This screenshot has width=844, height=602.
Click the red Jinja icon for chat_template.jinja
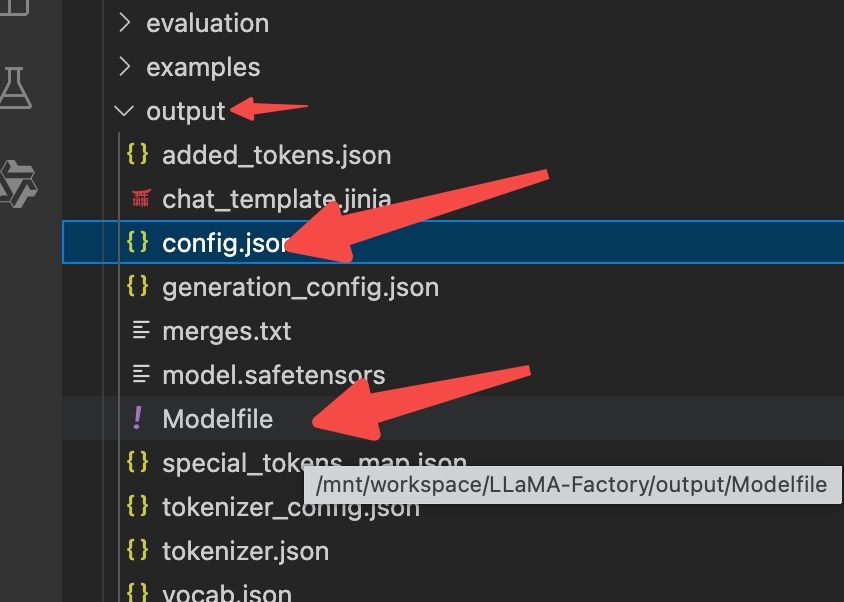[139, 199]
